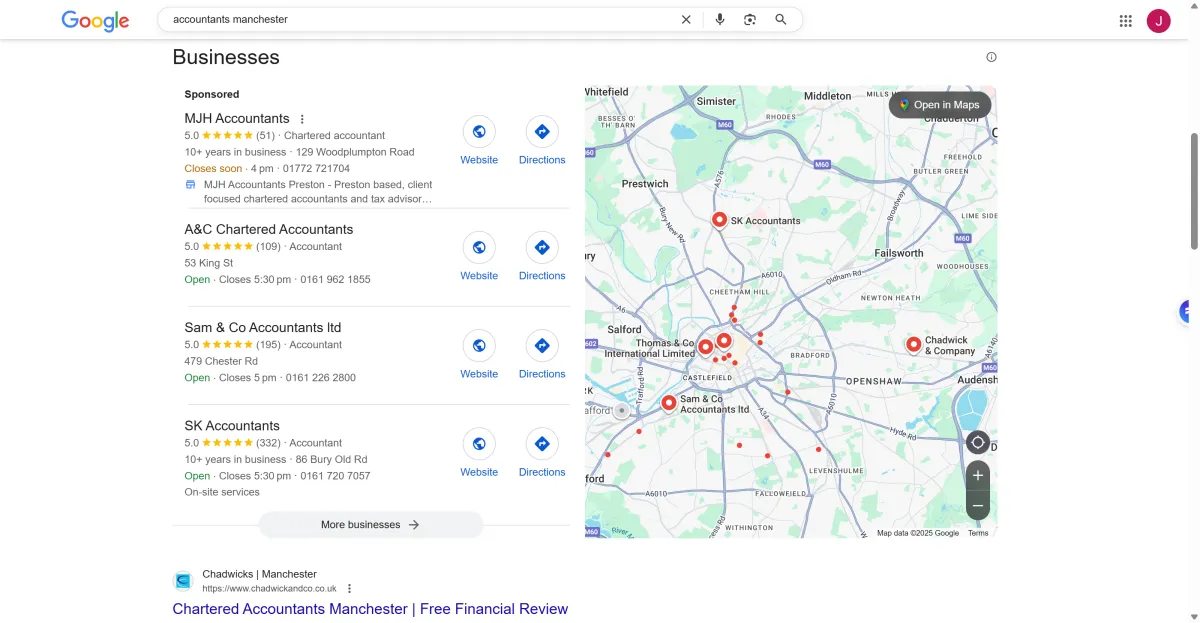Image resolution: width=1200 pixels, height=623 pixels.
Task: Open A&C Chartered Accountants listing title
Action: (269, 229)
